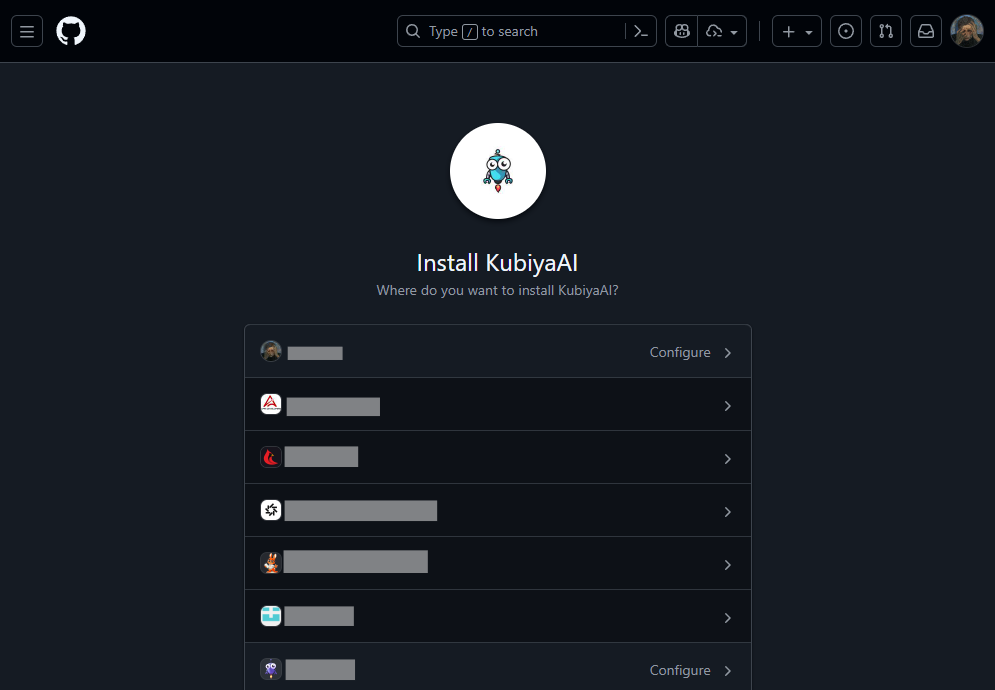View your pull requests

tap(885, 31)
